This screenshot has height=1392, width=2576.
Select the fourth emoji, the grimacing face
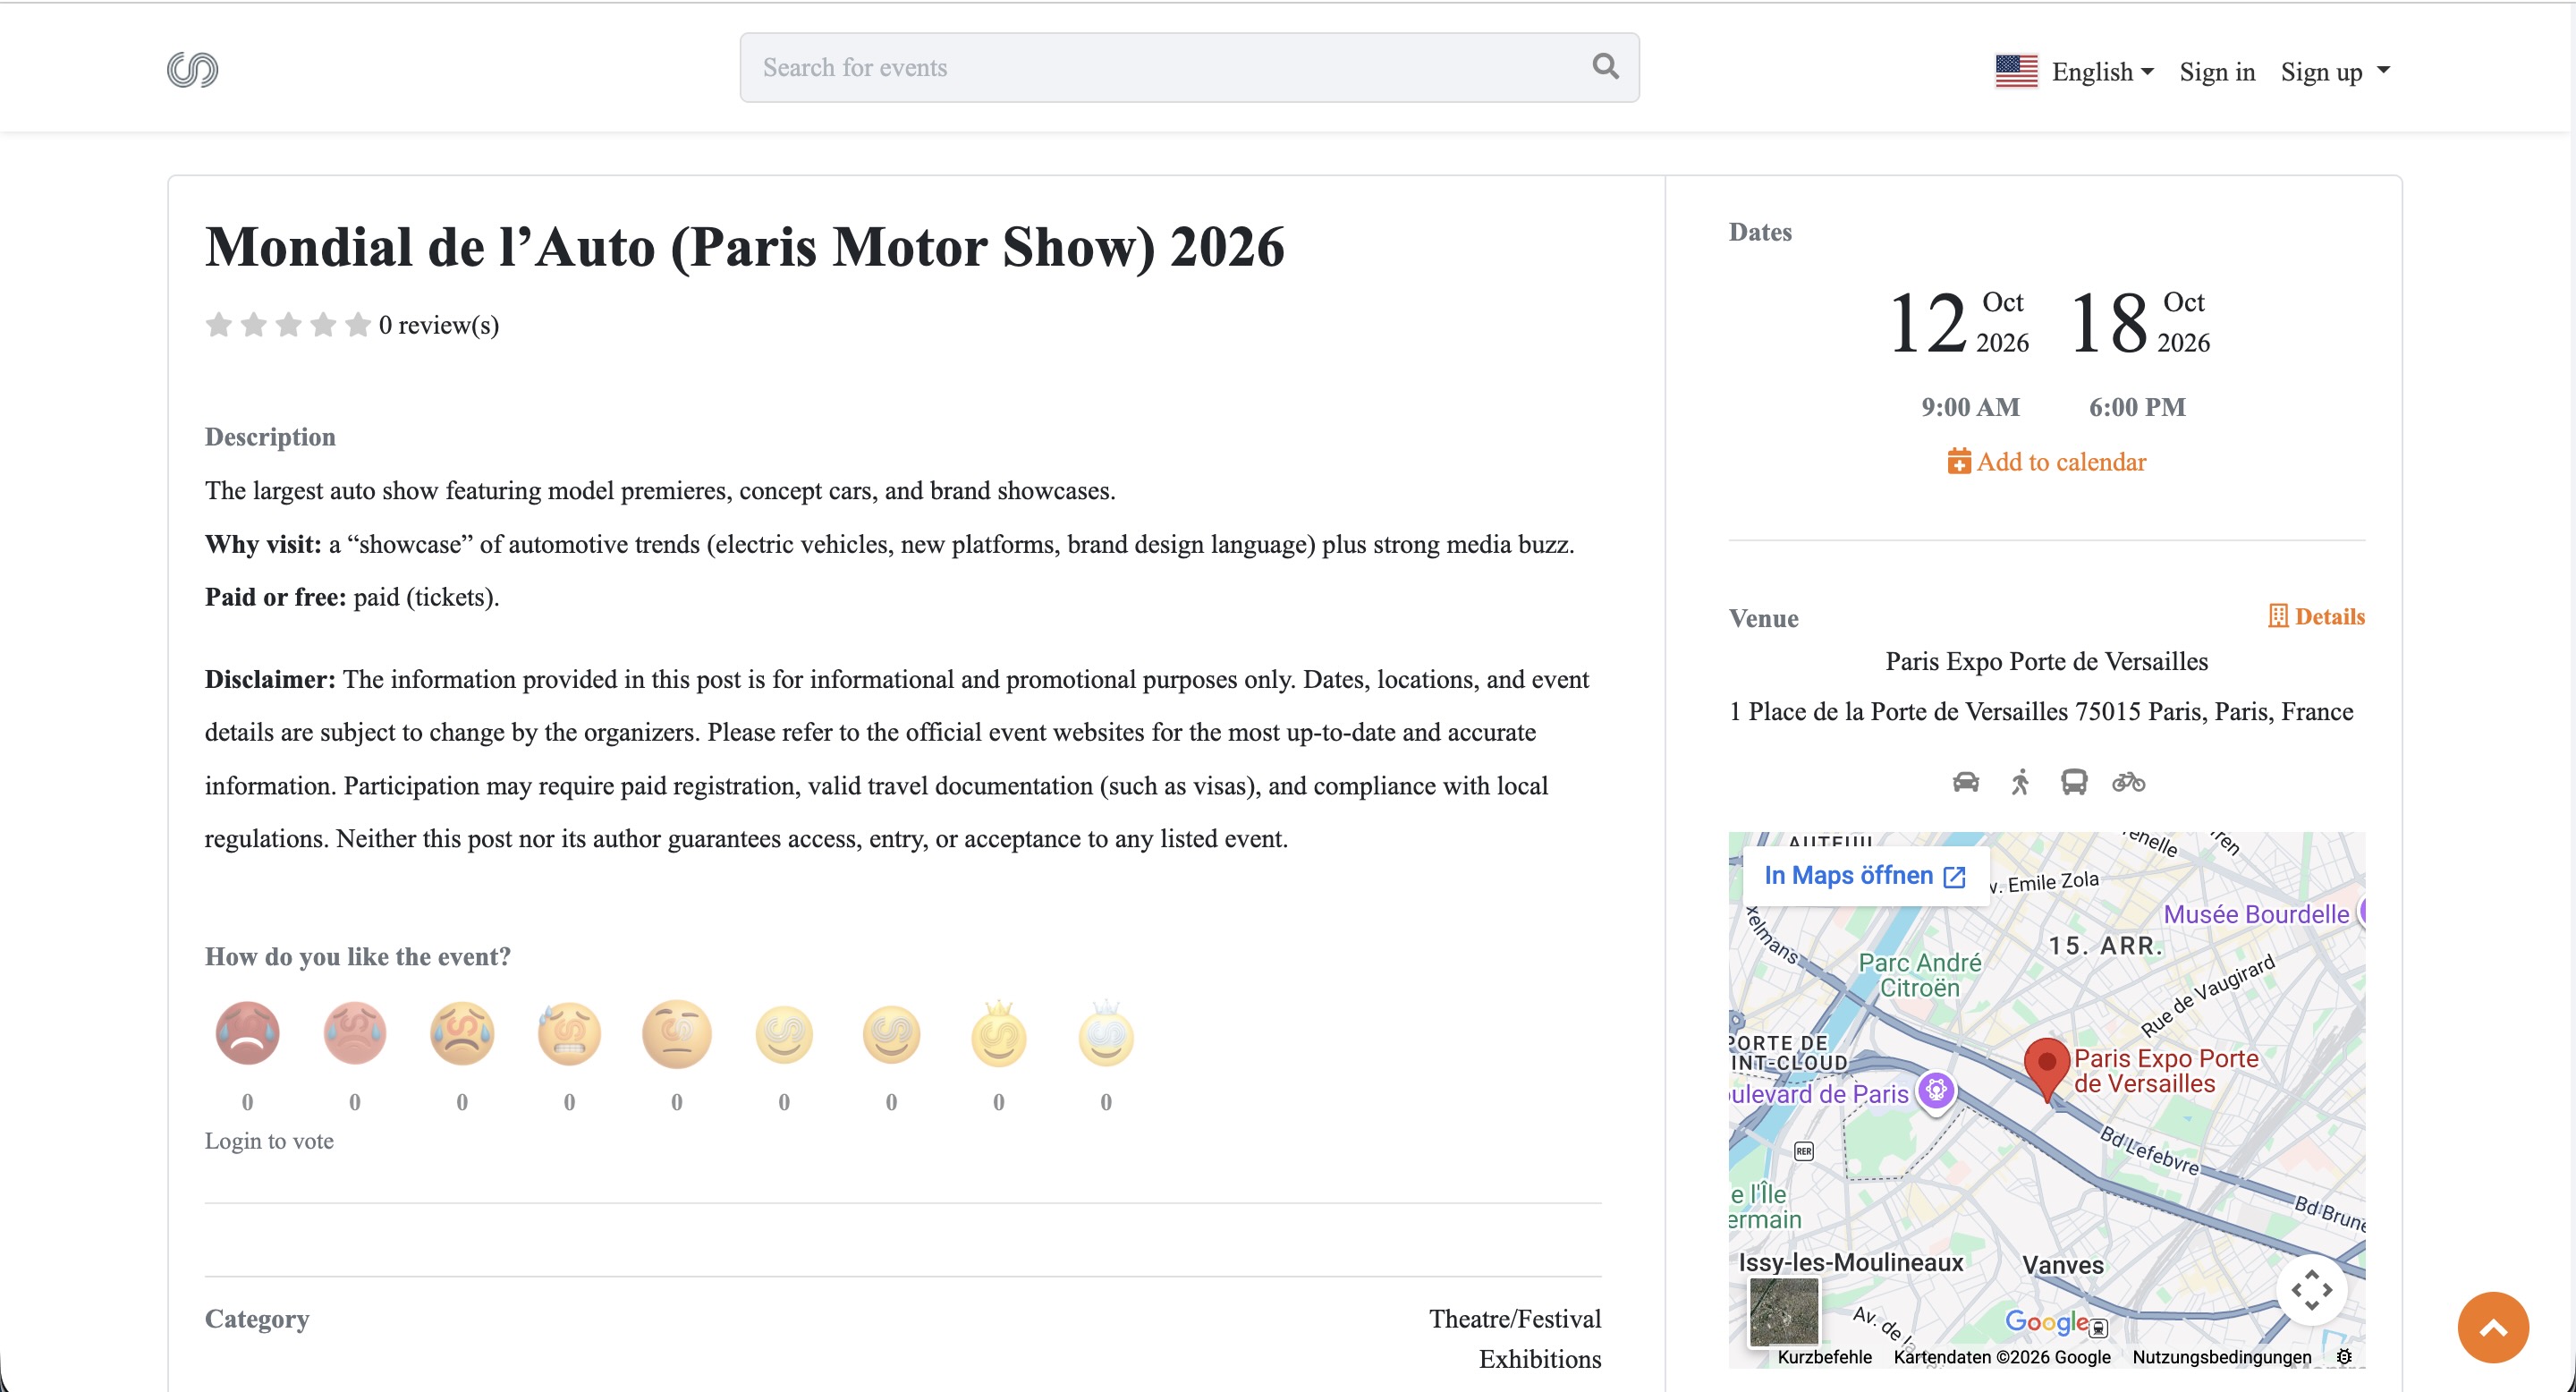point(569,1033)
